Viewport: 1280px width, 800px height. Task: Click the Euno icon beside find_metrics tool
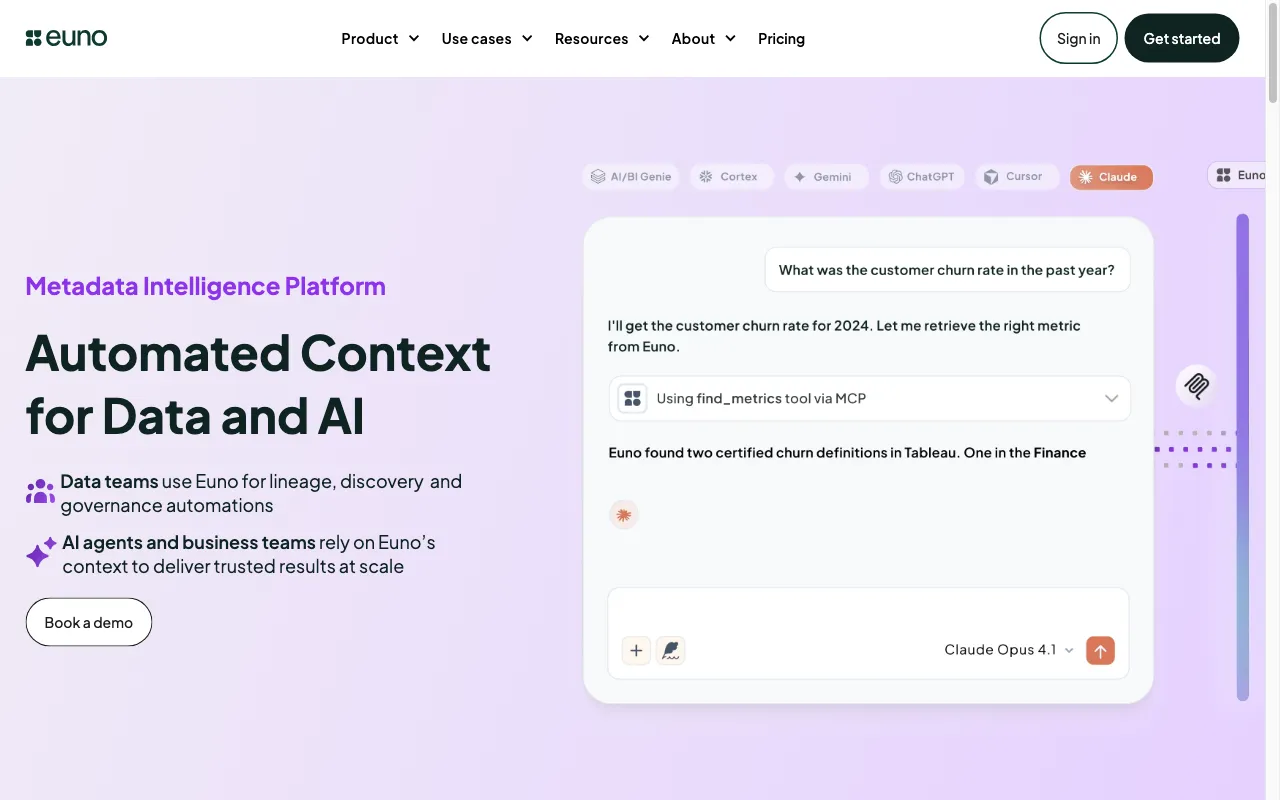[x=632, y=398]
